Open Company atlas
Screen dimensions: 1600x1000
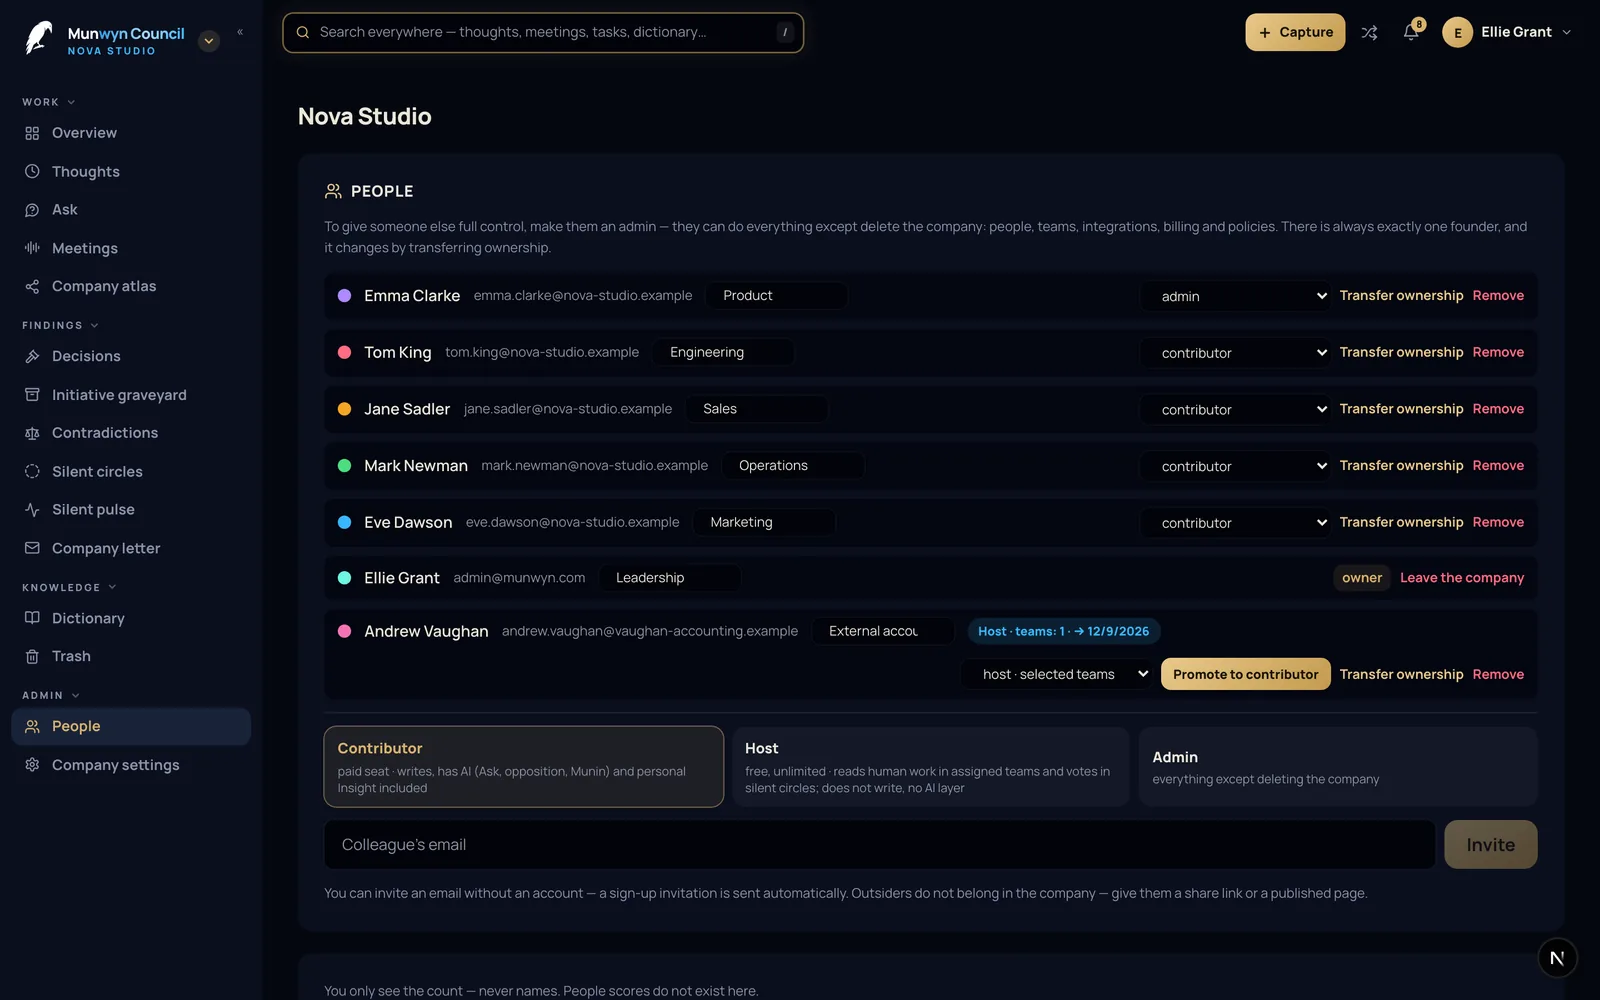pos(131,287)
